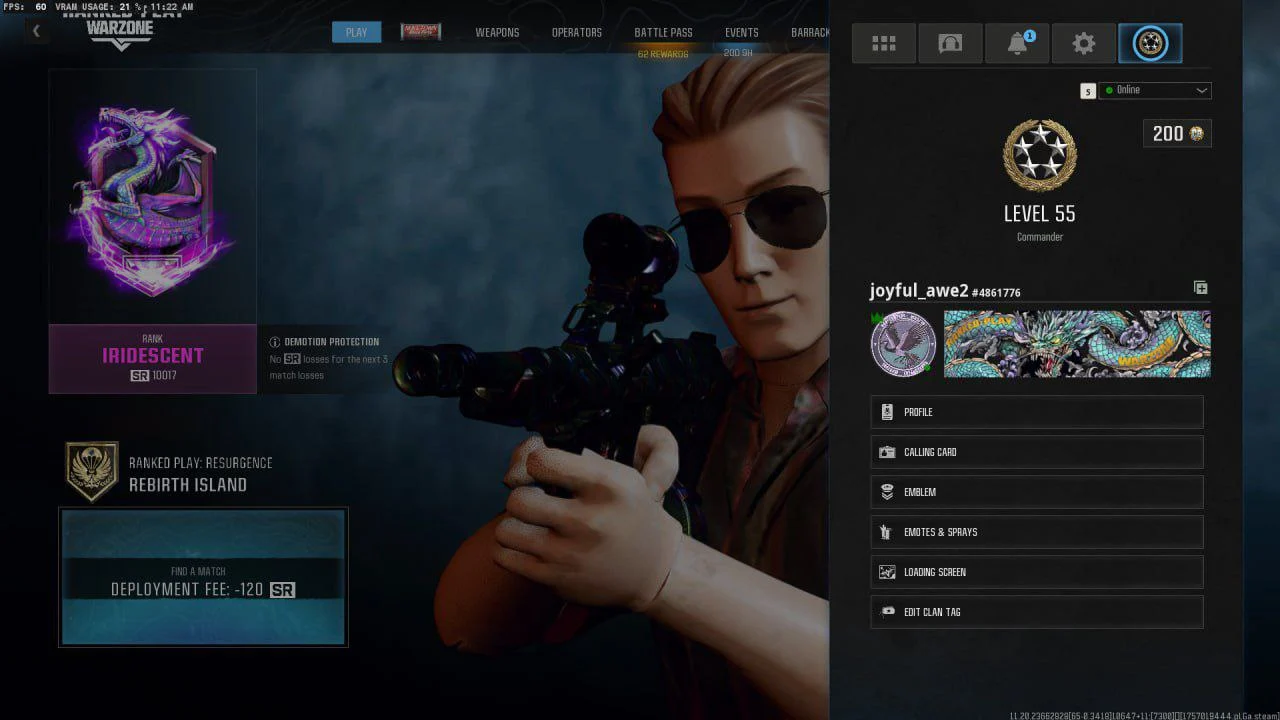This screenshot has height=720, width=1280.
Task: Open the Barracks tab
Action: pos(810,32)
